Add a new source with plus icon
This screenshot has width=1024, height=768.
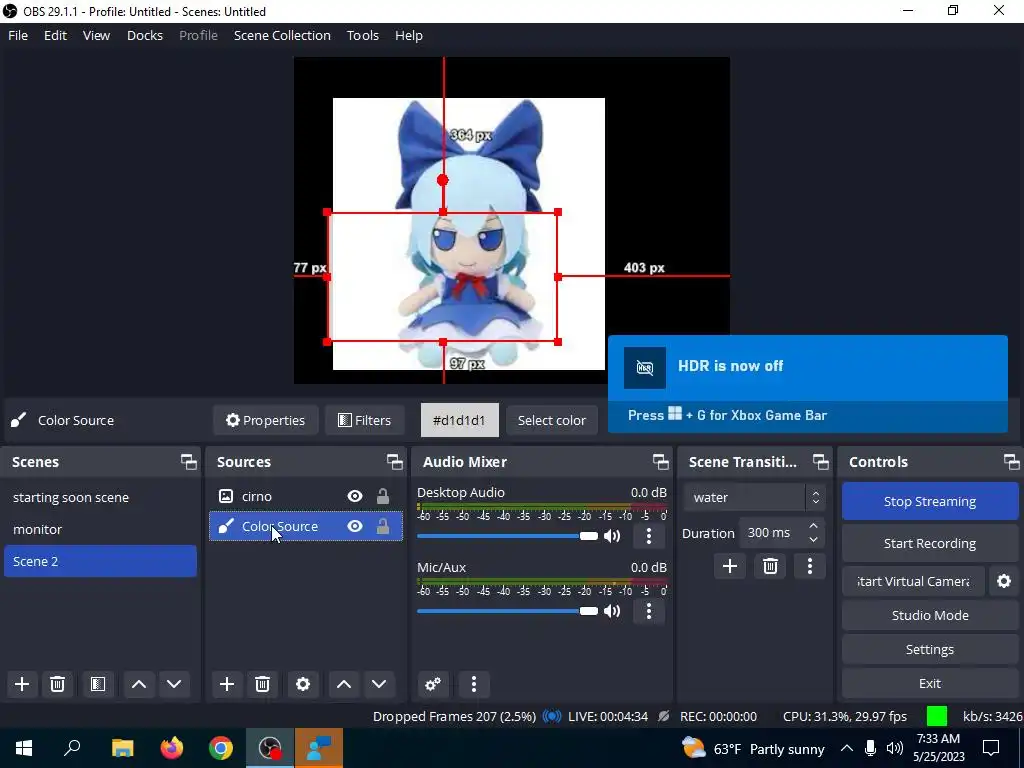coord(227,684)
